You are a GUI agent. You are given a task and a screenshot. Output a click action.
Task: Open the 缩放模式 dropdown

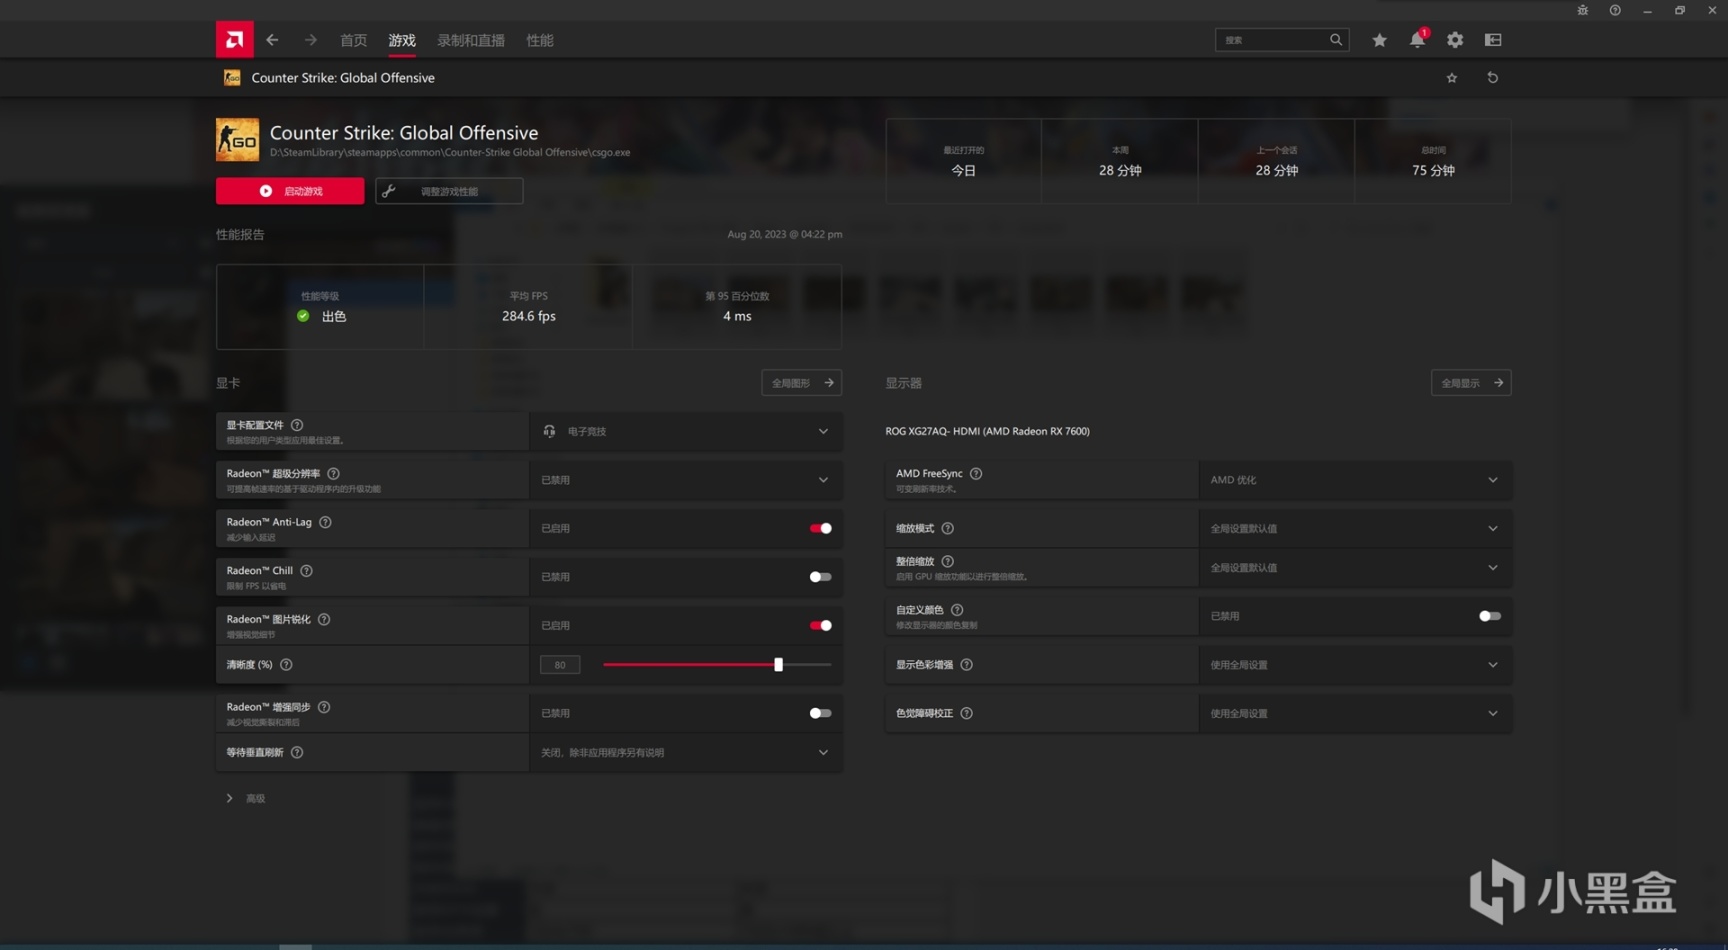click(x=1355, y=528)
